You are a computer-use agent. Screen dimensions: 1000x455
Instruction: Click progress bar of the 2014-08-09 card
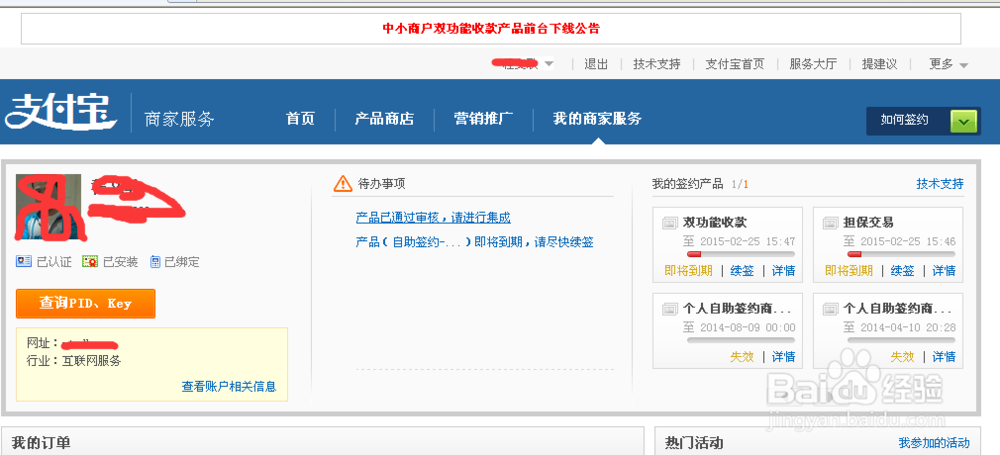coord(741,340)
